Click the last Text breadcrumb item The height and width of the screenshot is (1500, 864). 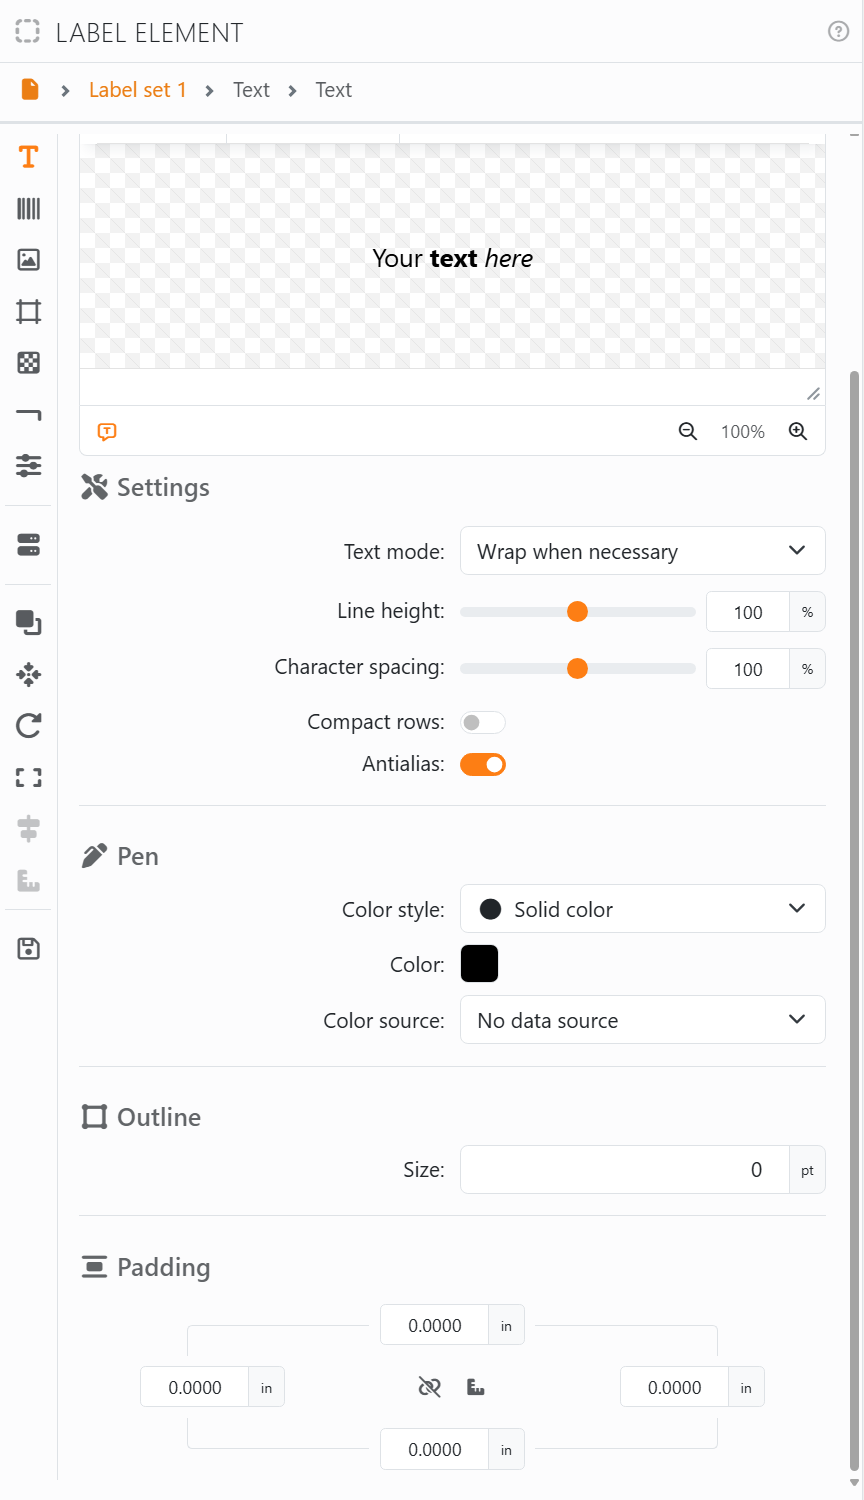(x=333, y=90)
